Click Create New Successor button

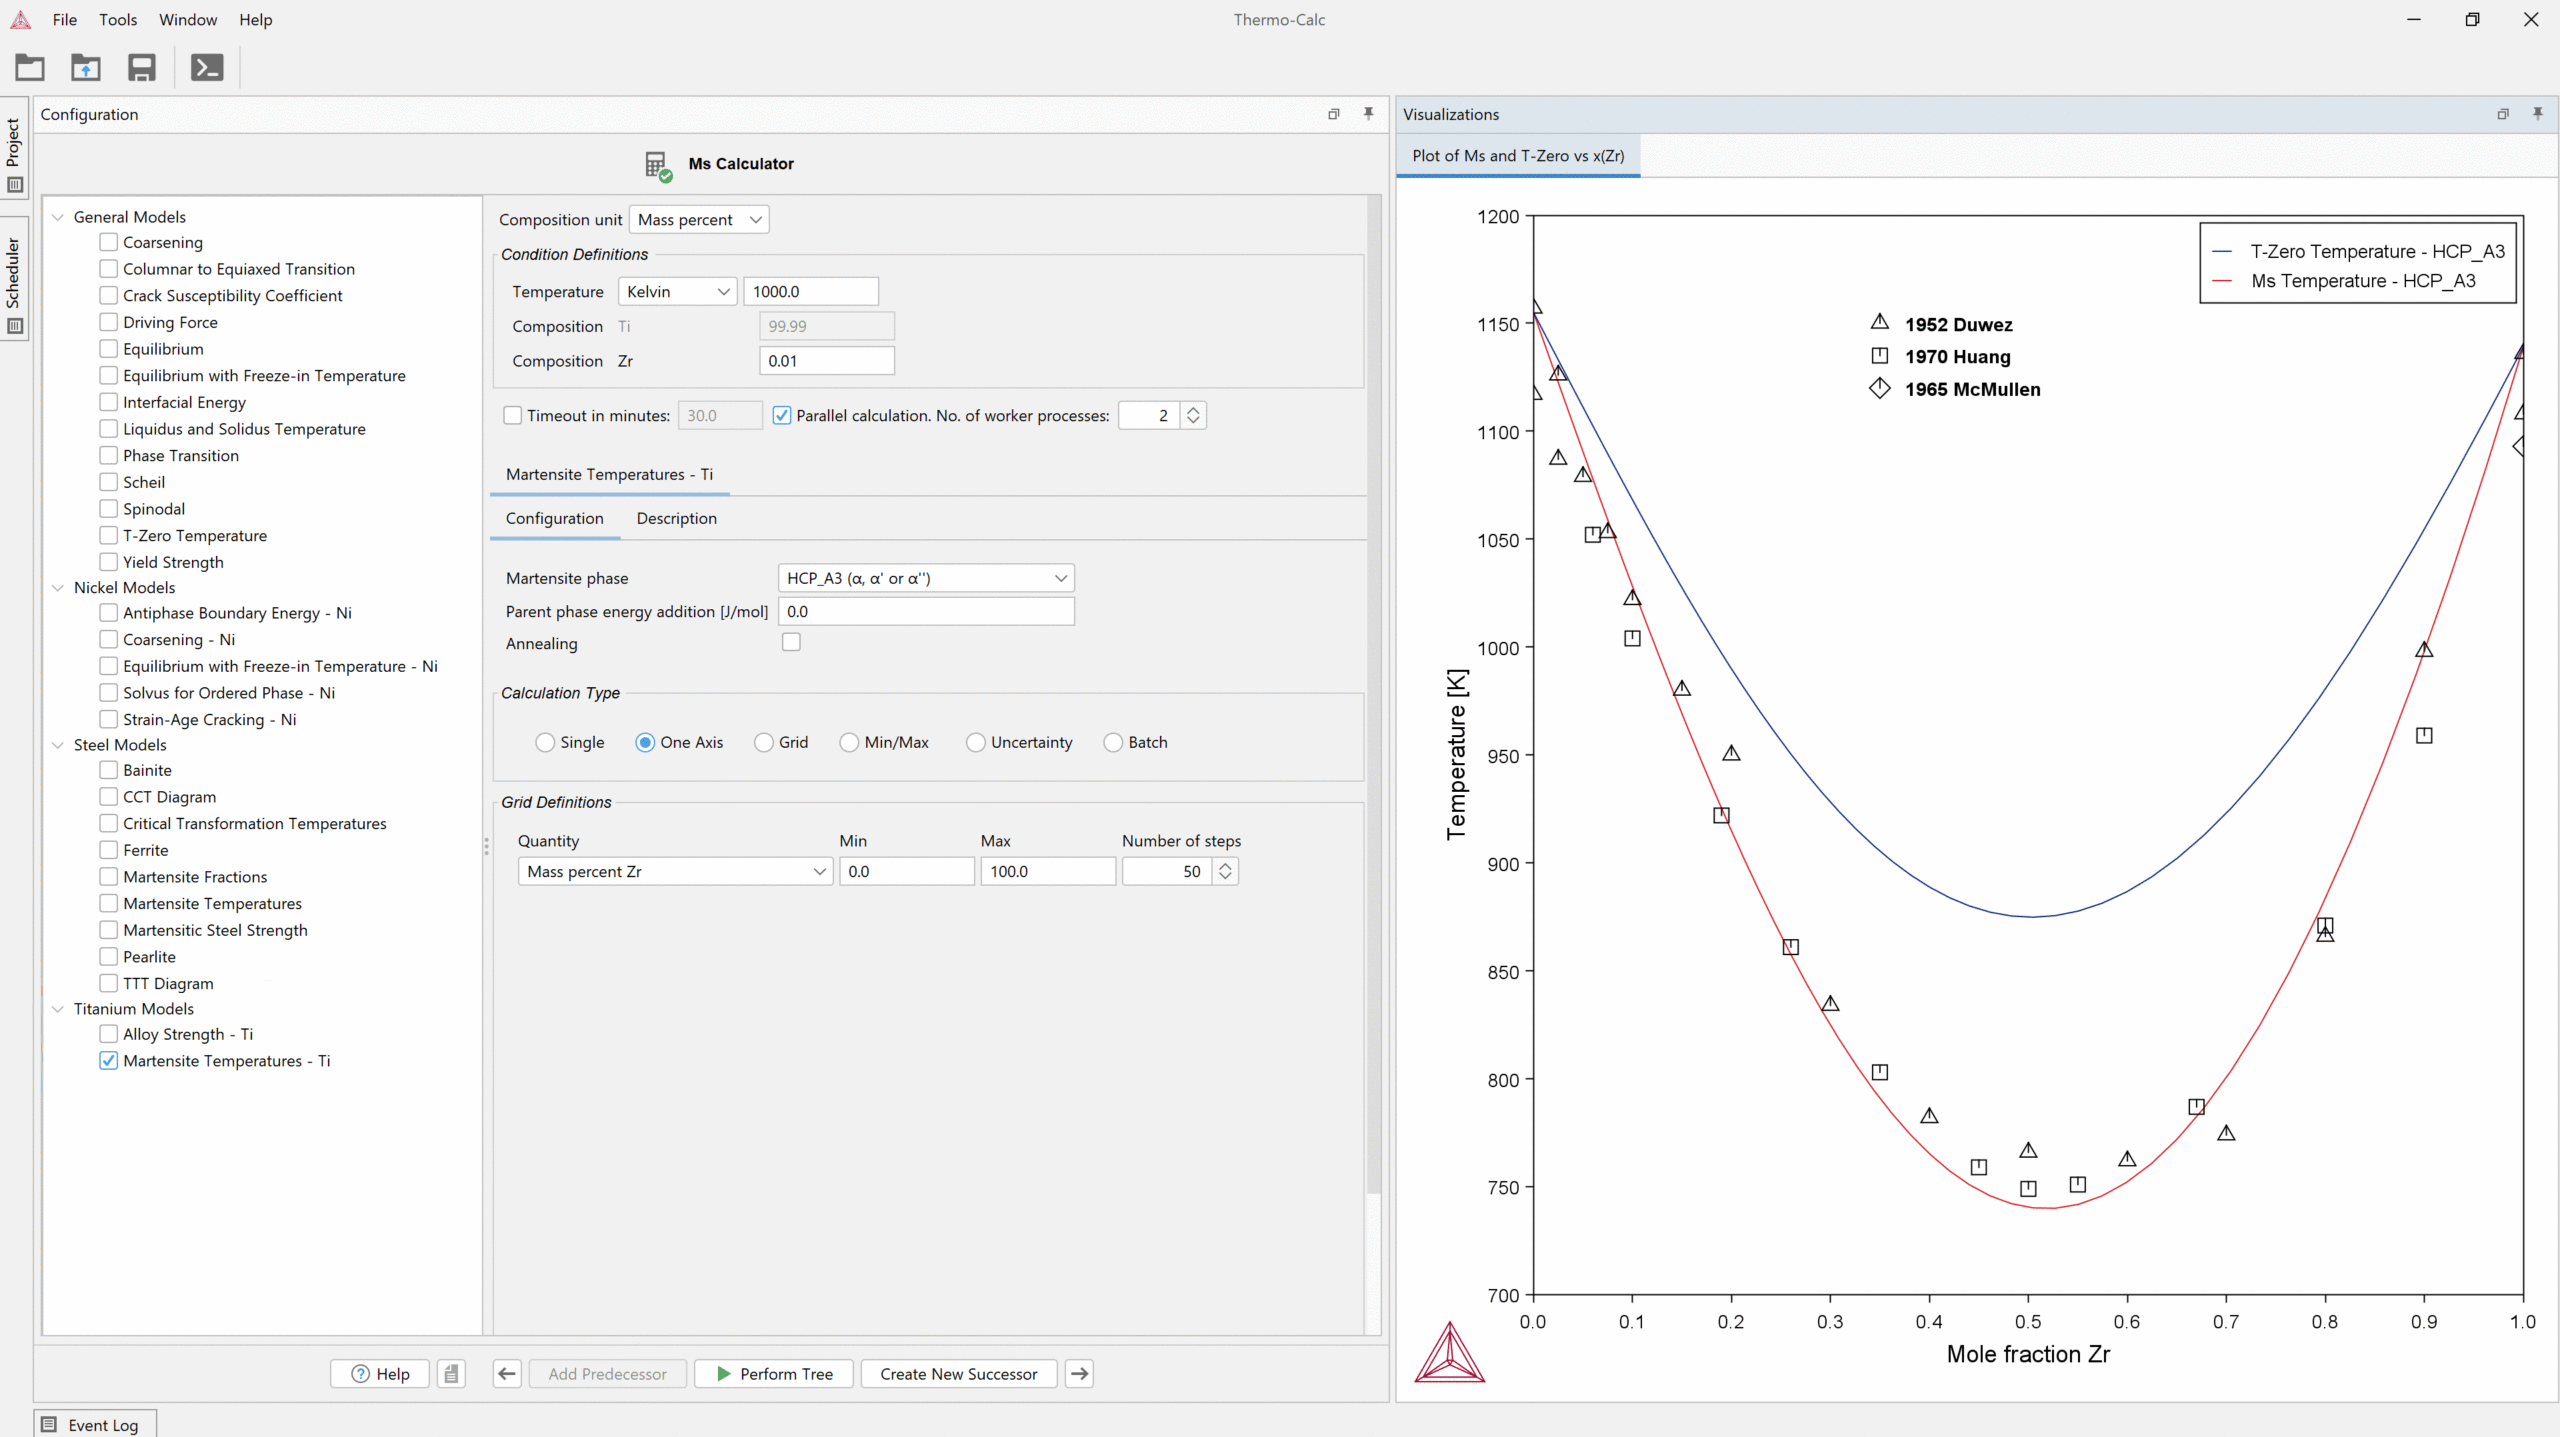coord(958,1374)
